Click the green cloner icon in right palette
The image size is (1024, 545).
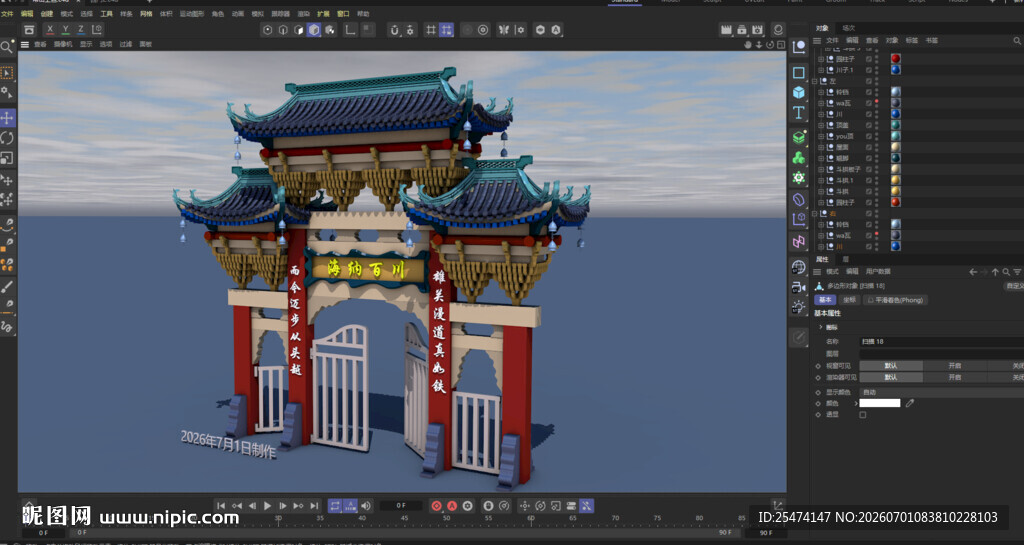798,158
